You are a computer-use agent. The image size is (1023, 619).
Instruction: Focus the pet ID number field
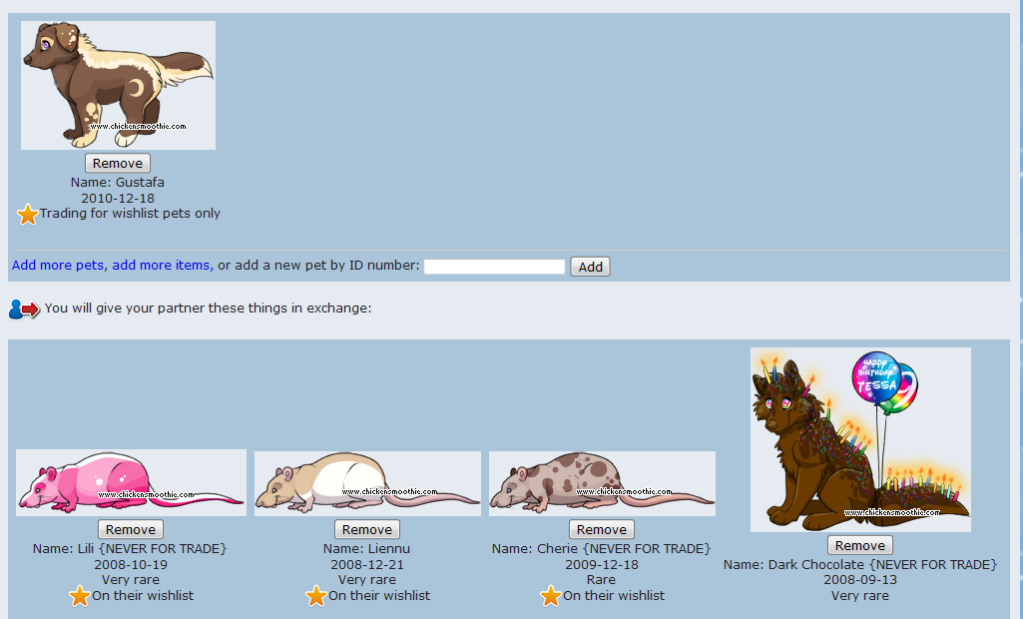(x=494, y=266)
